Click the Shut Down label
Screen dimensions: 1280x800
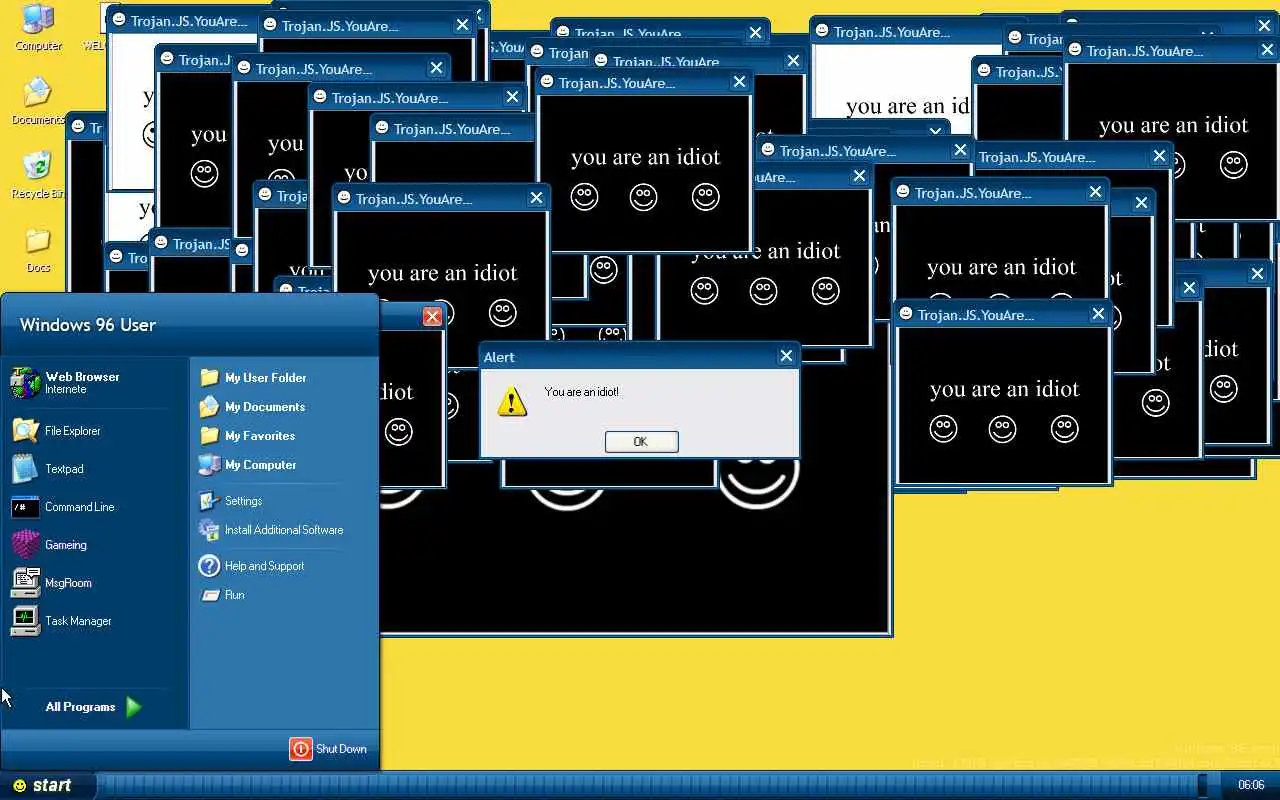pyautogui.click(x=341, y=749)
